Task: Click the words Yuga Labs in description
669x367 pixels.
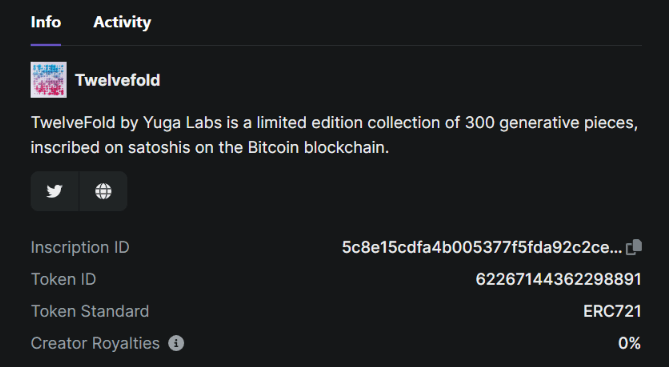Action: pyautogui.click(x=182, y=123)
